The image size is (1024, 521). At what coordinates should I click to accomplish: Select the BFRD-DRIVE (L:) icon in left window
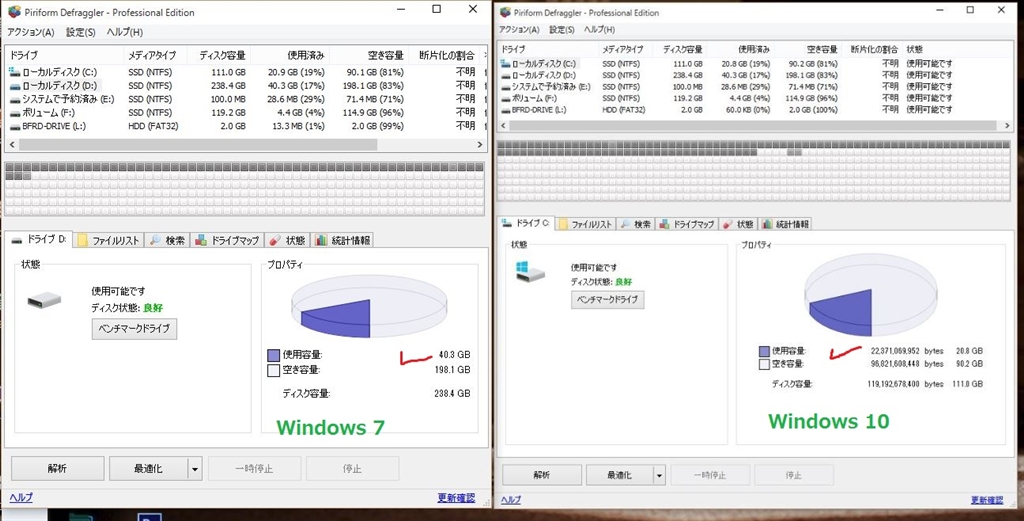point(14,126)
